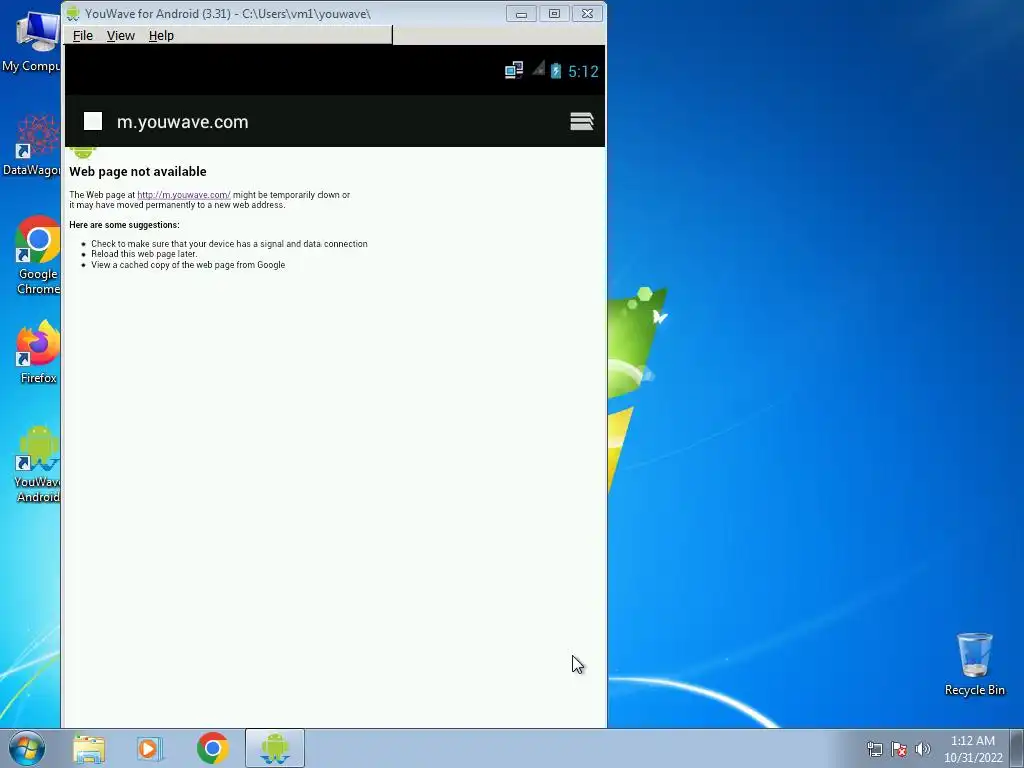Click "Reload this web page later." suggestion

coord(144,254)
